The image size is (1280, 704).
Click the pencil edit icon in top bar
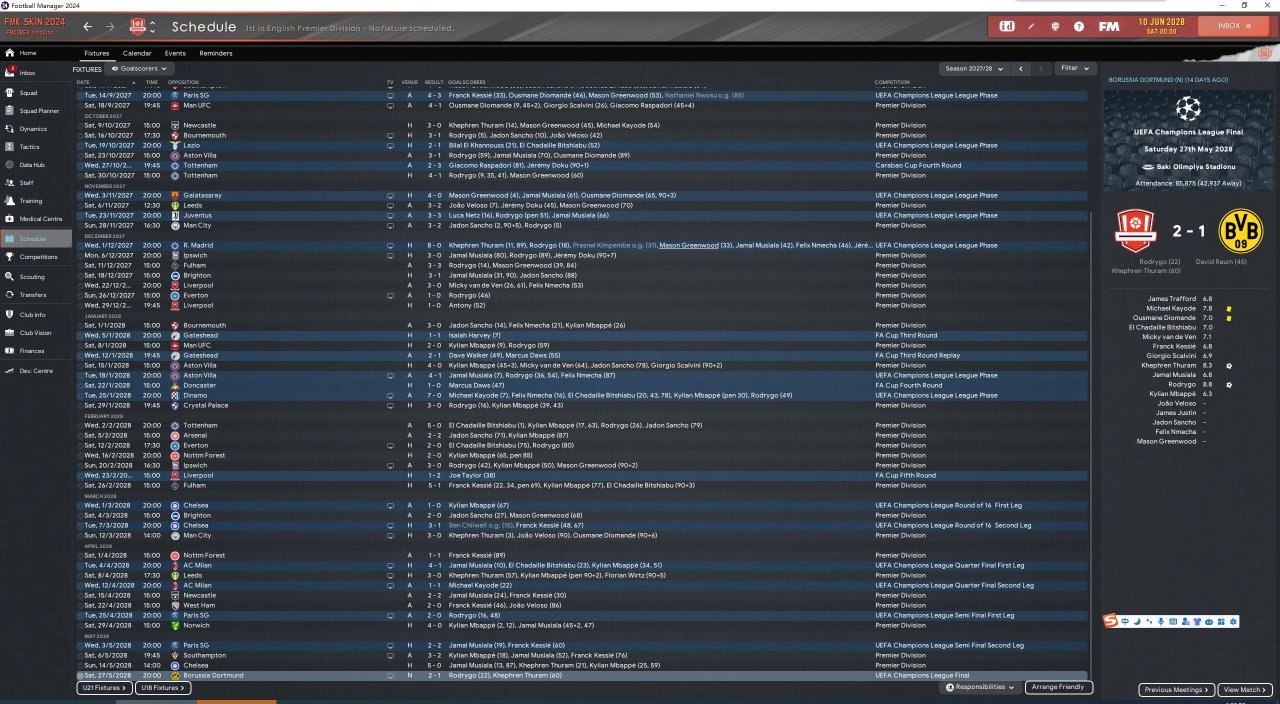coord(1031,26)
